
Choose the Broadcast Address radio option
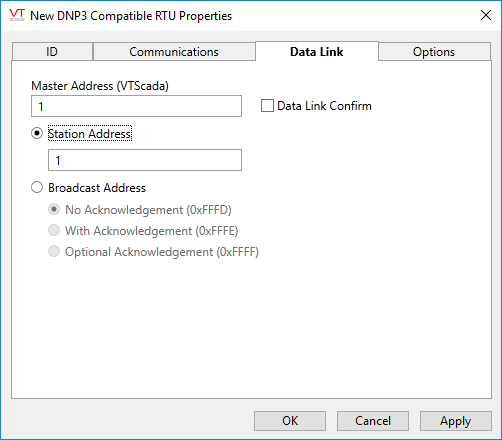[x=37, y=188]
